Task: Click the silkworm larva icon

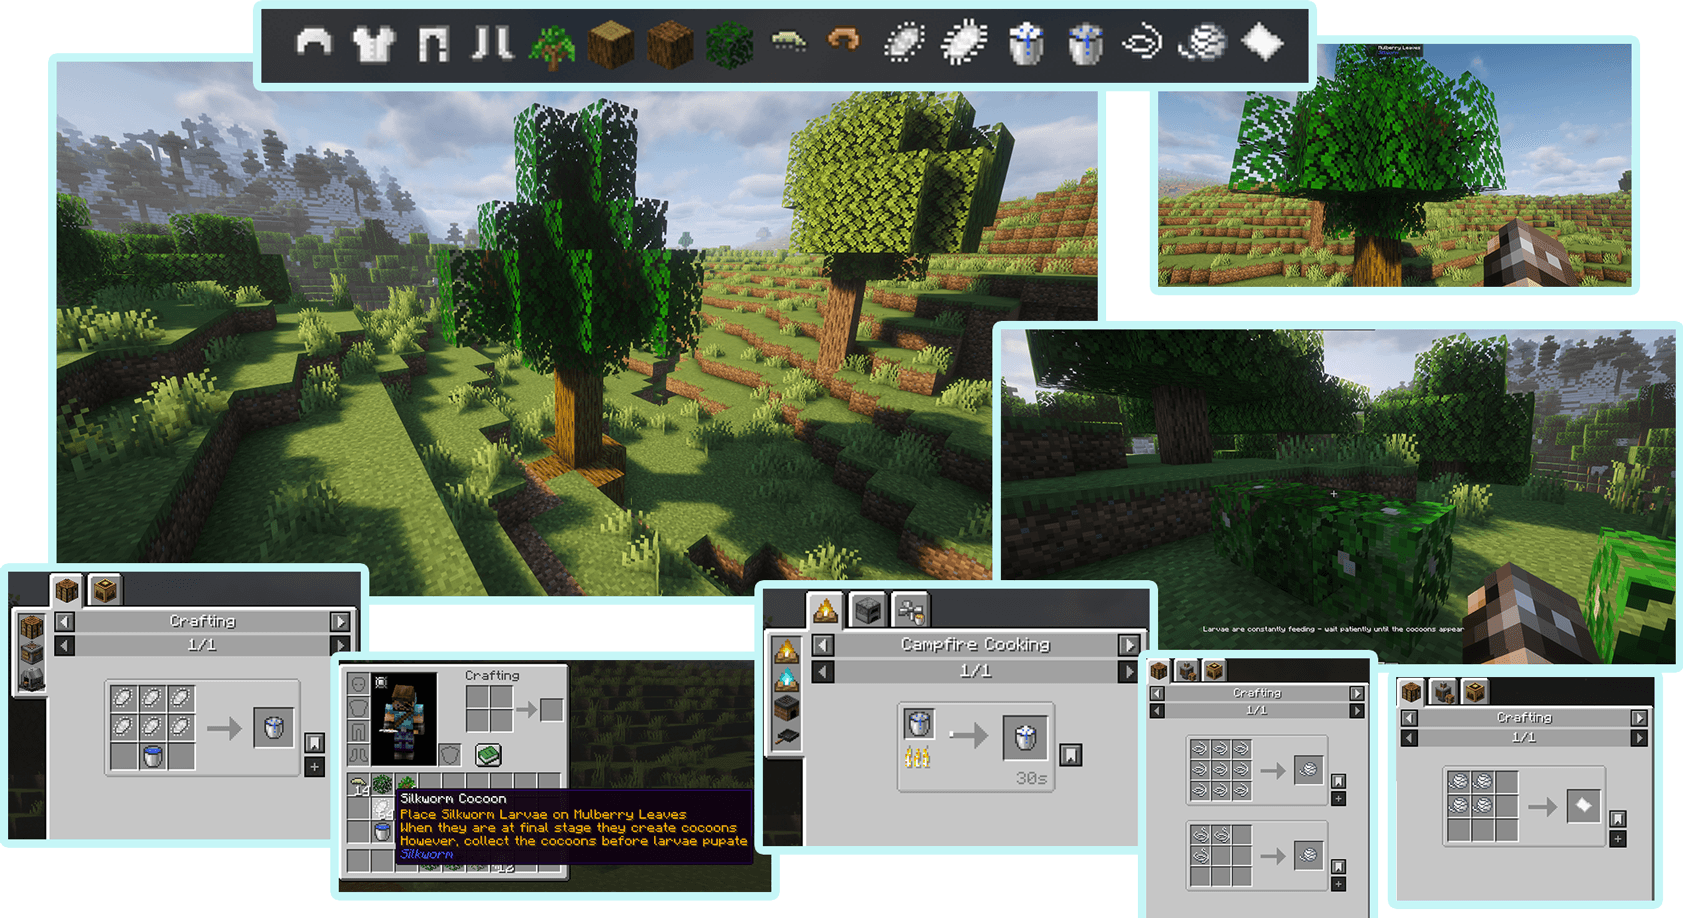Action: 788,45
